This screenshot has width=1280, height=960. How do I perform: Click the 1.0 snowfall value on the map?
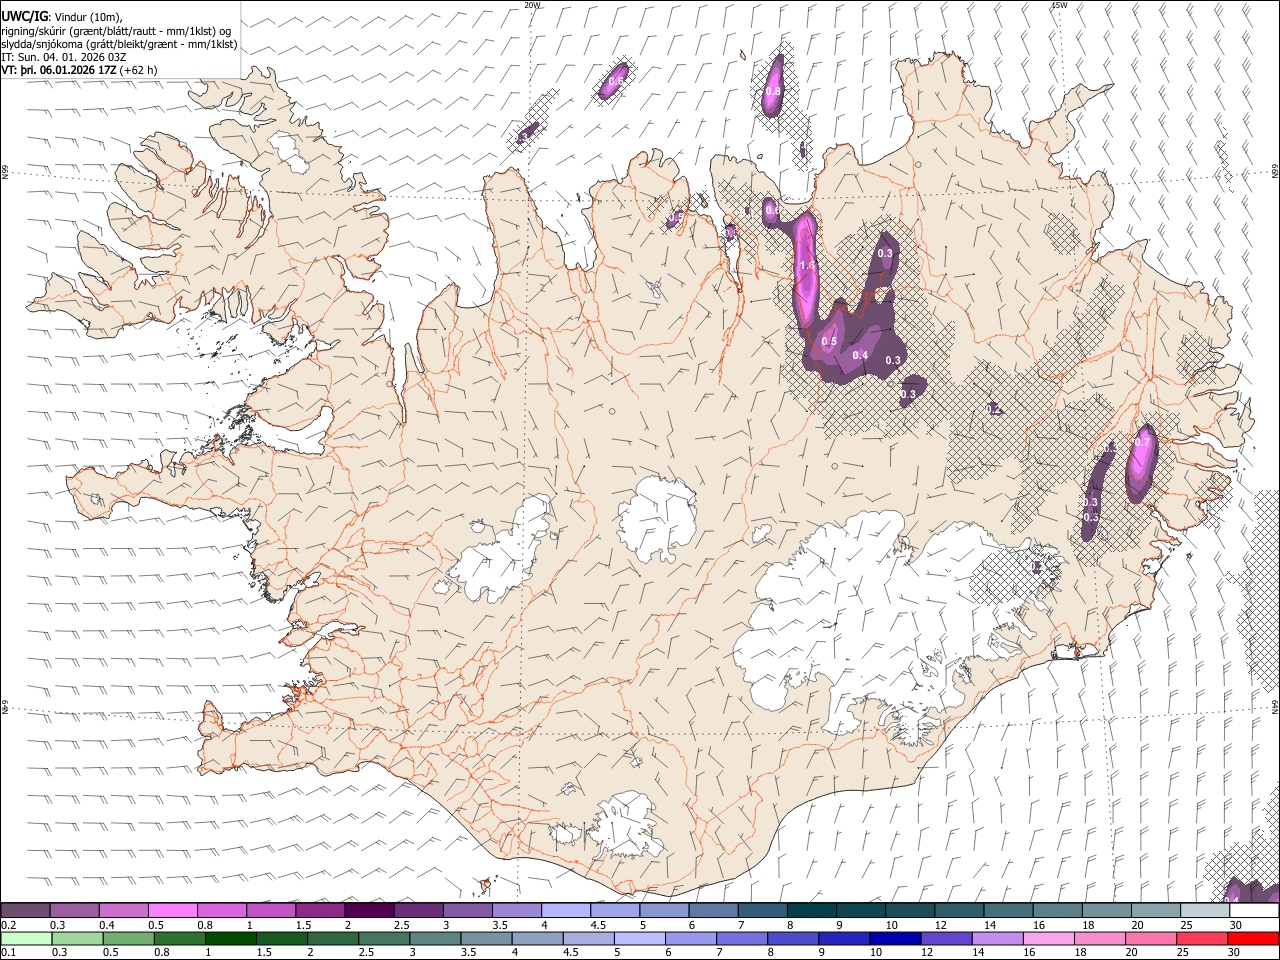(808, 266)
